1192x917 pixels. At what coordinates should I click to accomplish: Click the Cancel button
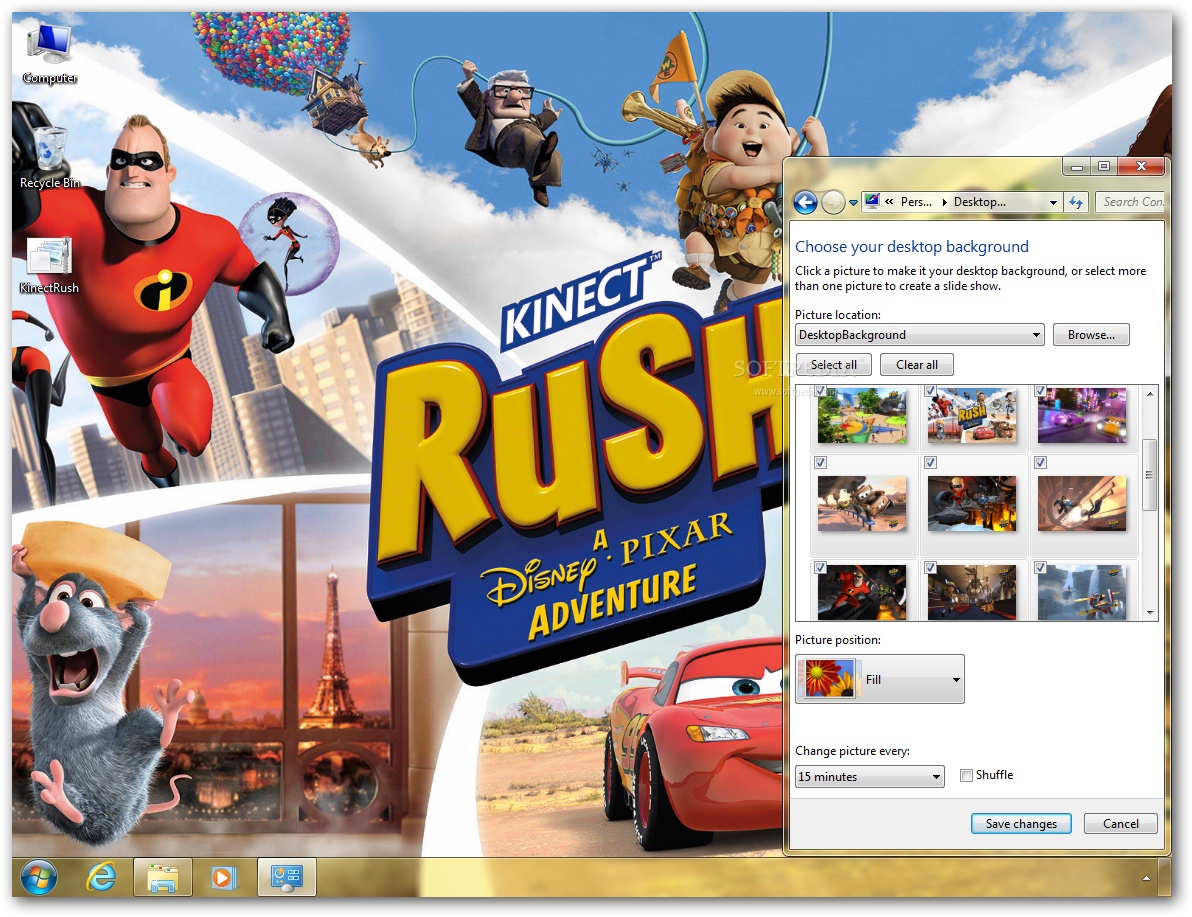1121,823
